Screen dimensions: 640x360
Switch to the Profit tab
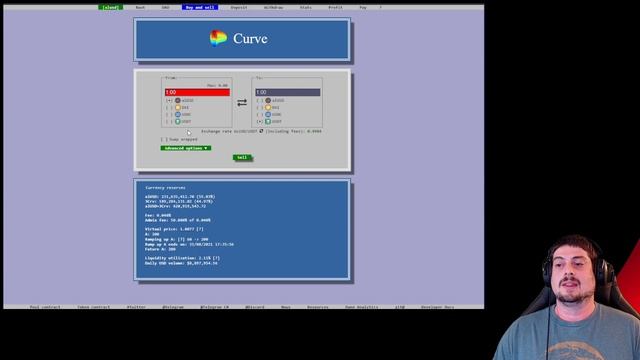point(336,7)
